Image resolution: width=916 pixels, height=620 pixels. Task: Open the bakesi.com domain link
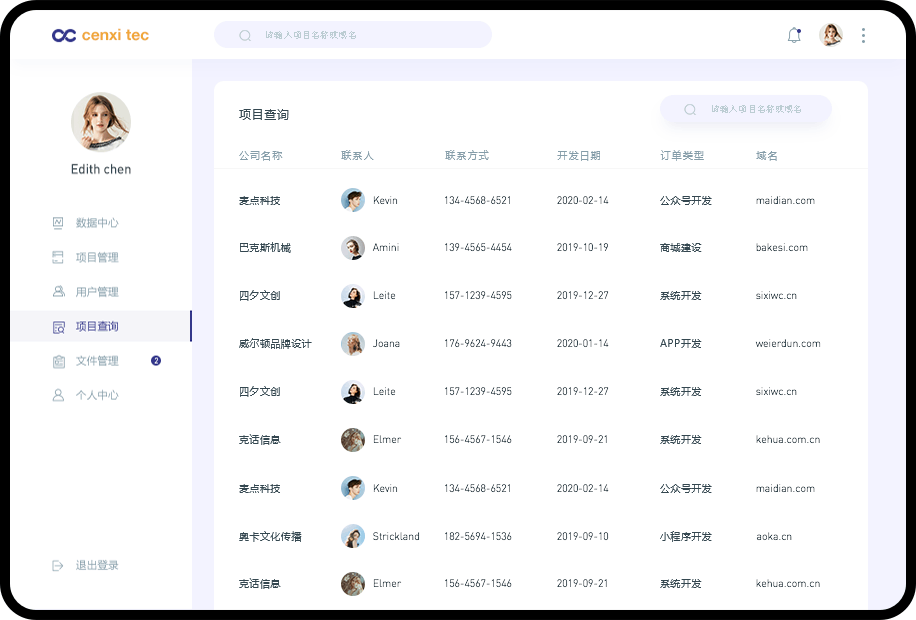(782, 248)
